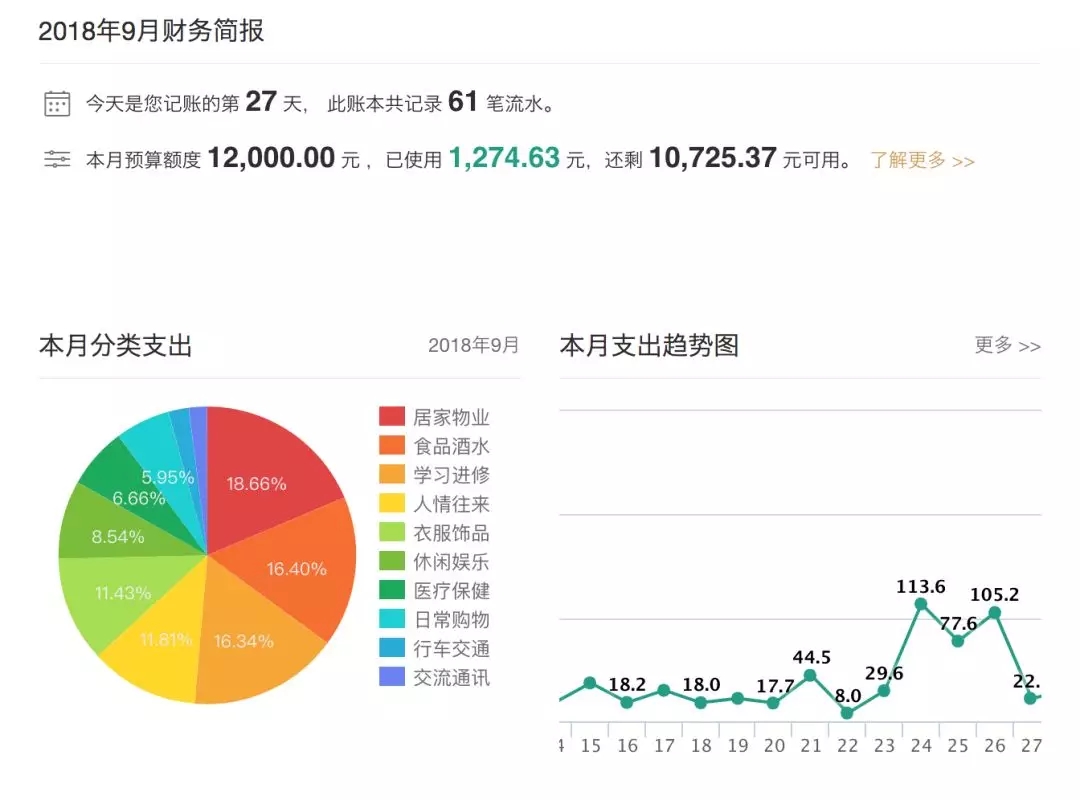Viewport: 1080px width, 800px height.
Task: Click the dark green 医疗保健 legend swatch
Action: tap(392, 590)
